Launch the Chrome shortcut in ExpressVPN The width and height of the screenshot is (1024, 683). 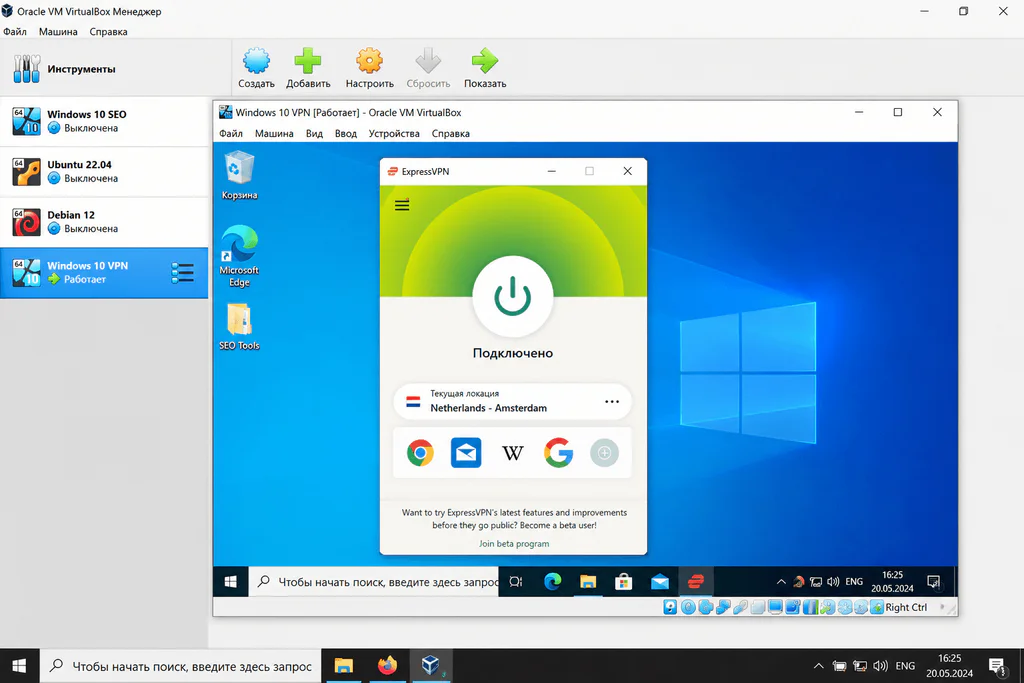(420, 453)
